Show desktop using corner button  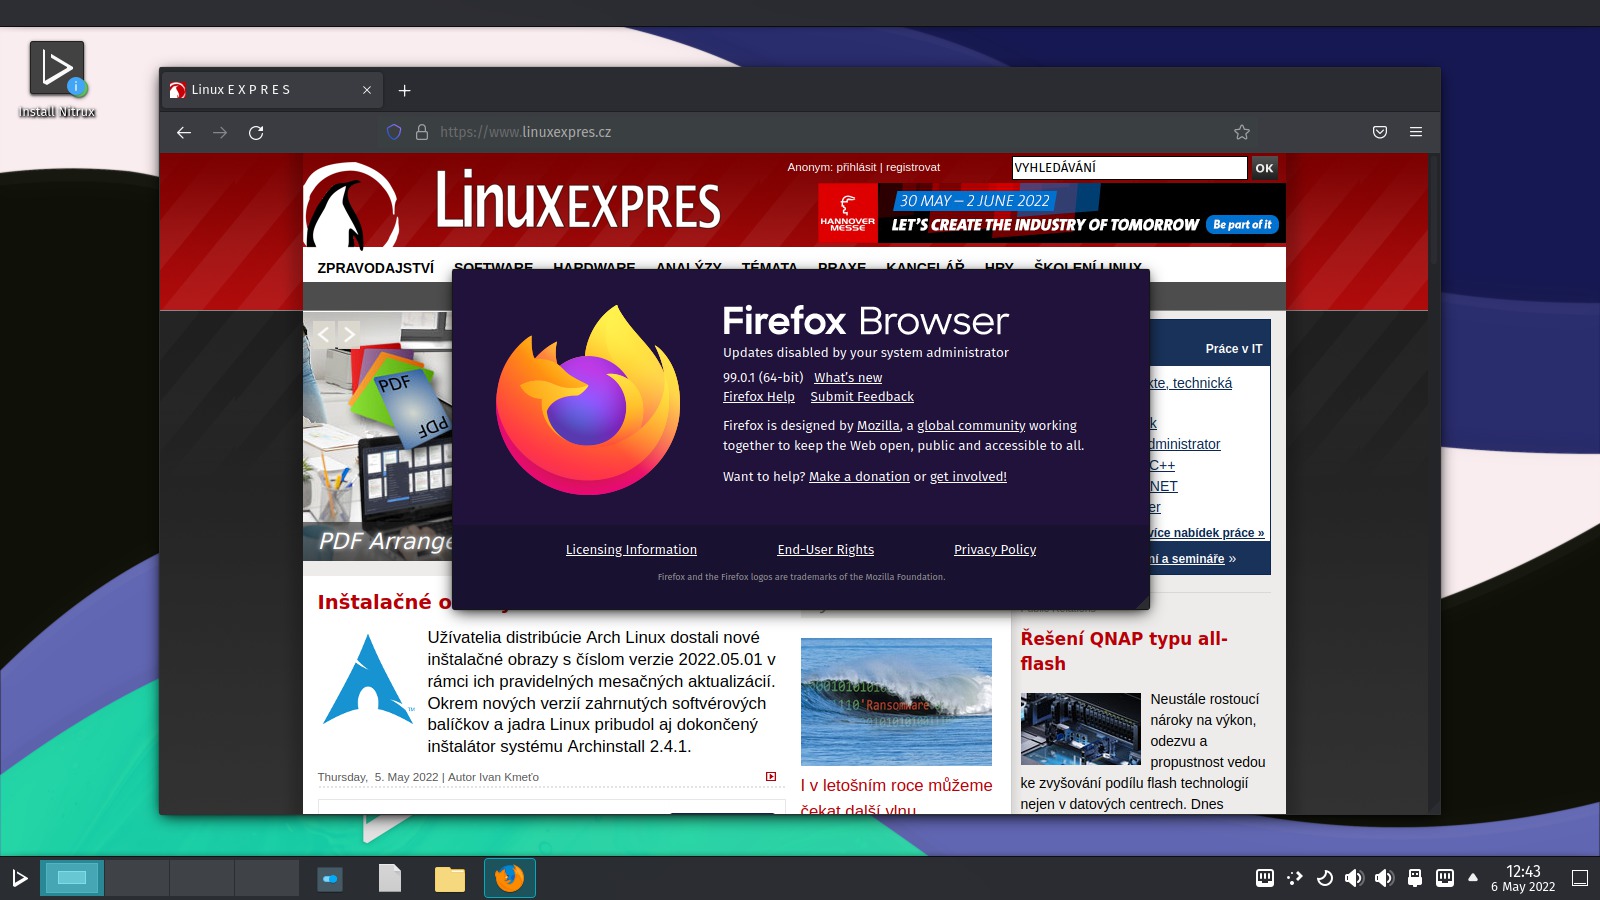pyautogui.click(x=1580, y=878)
